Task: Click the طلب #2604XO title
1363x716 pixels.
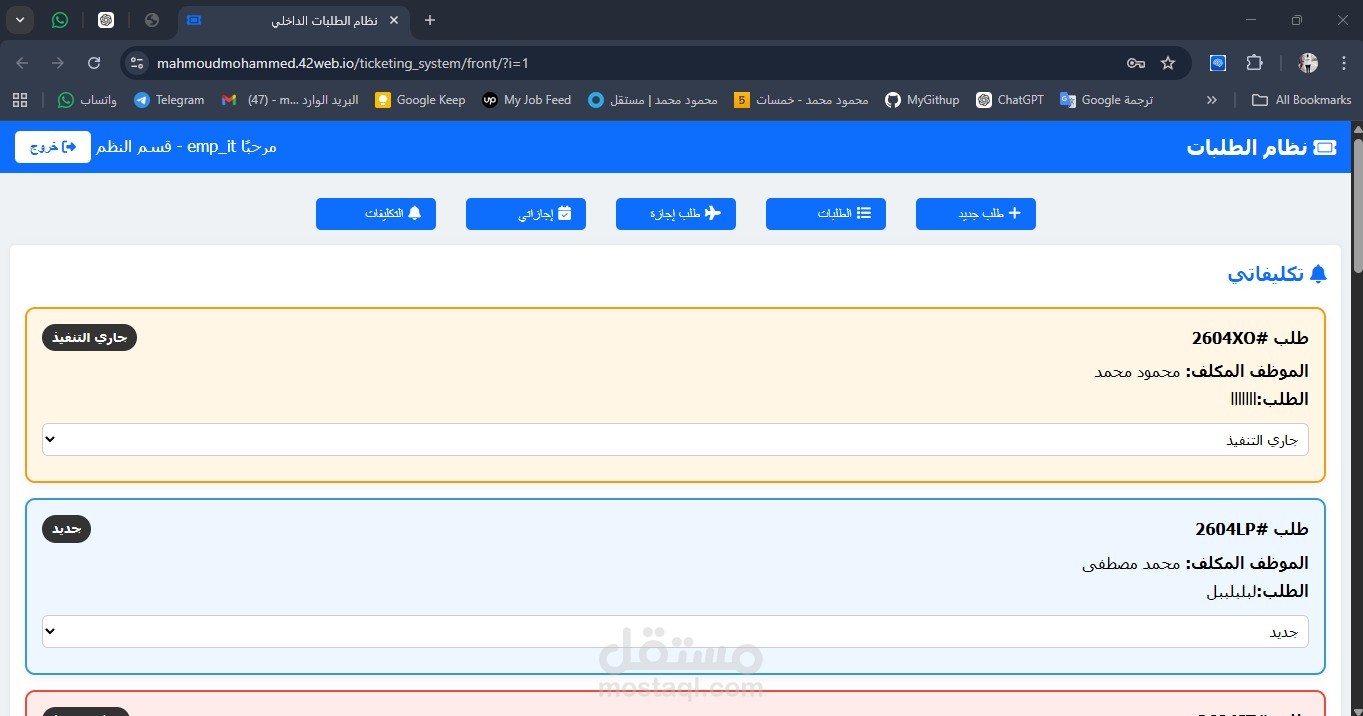Action: pyautogui.click(x=1250, y=338)
